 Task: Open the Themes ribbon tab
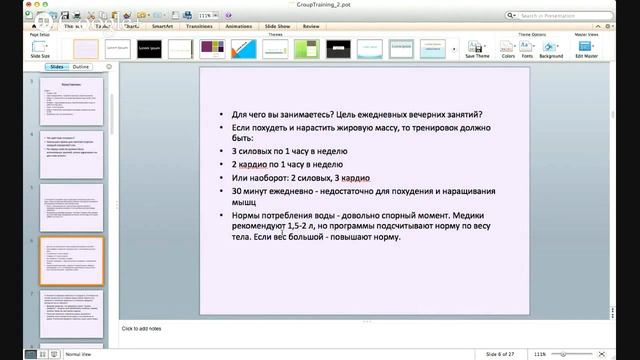(x=73, y=26)
